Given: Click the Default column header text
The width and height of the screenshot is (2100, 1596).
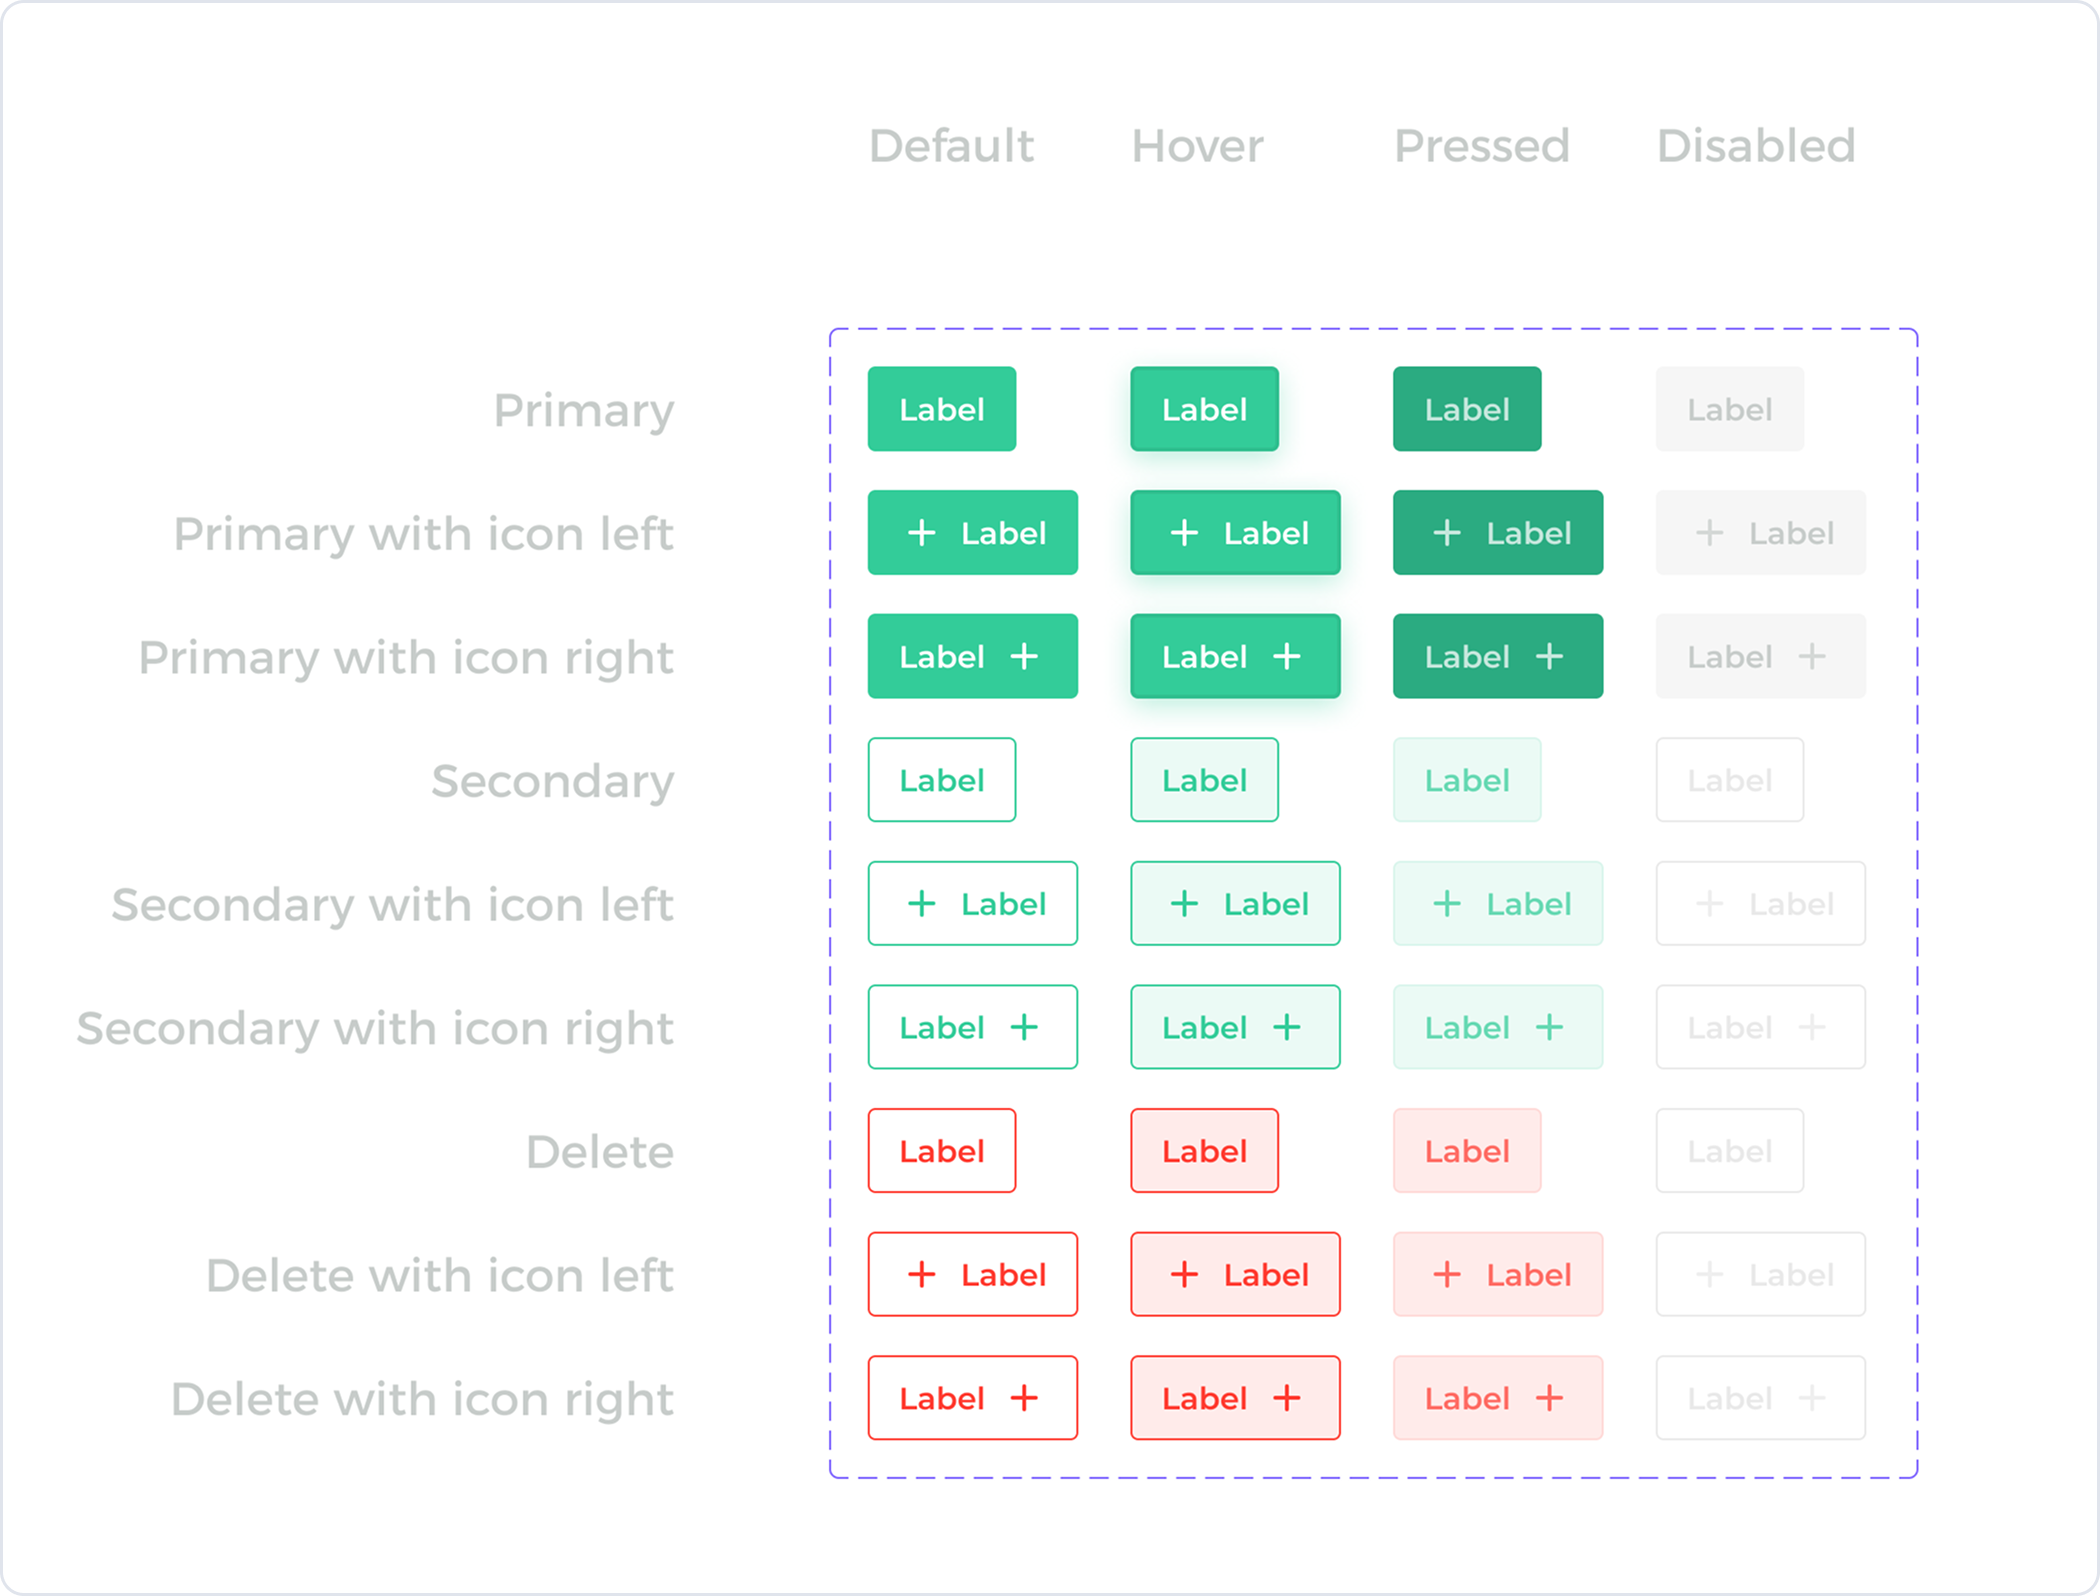Looking at the screenshot, I should (x=951, y=146).
